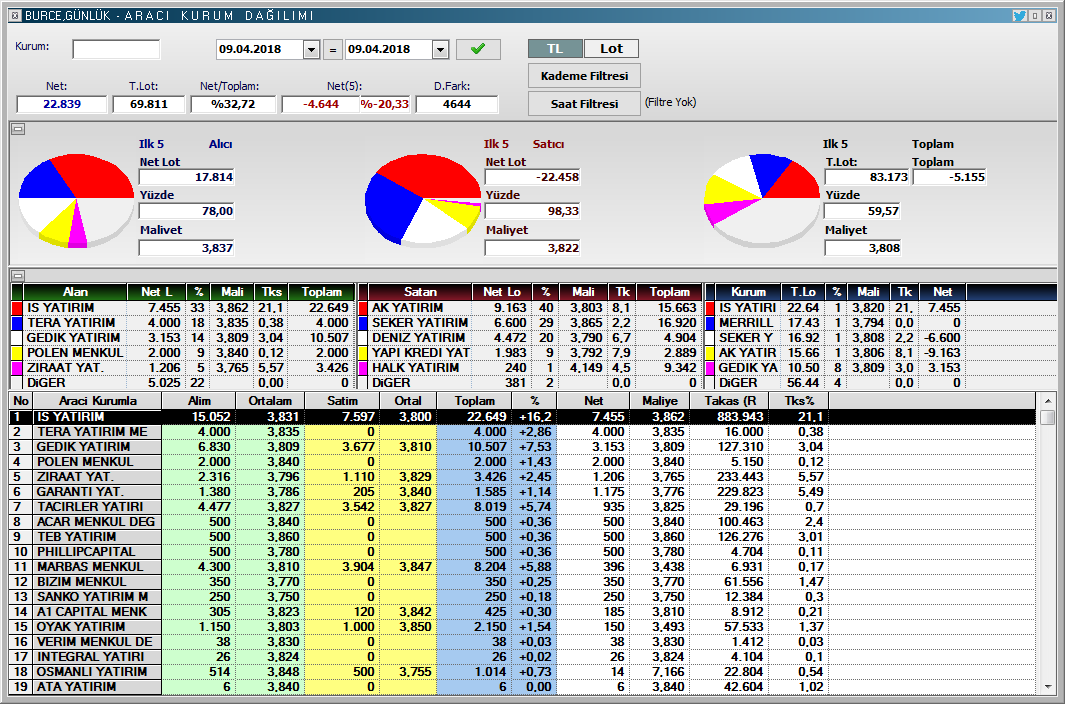This screenshot has height=704, width=1065.
Task: Select ATA YATIRIM row
Action: [x=523, y=686]
